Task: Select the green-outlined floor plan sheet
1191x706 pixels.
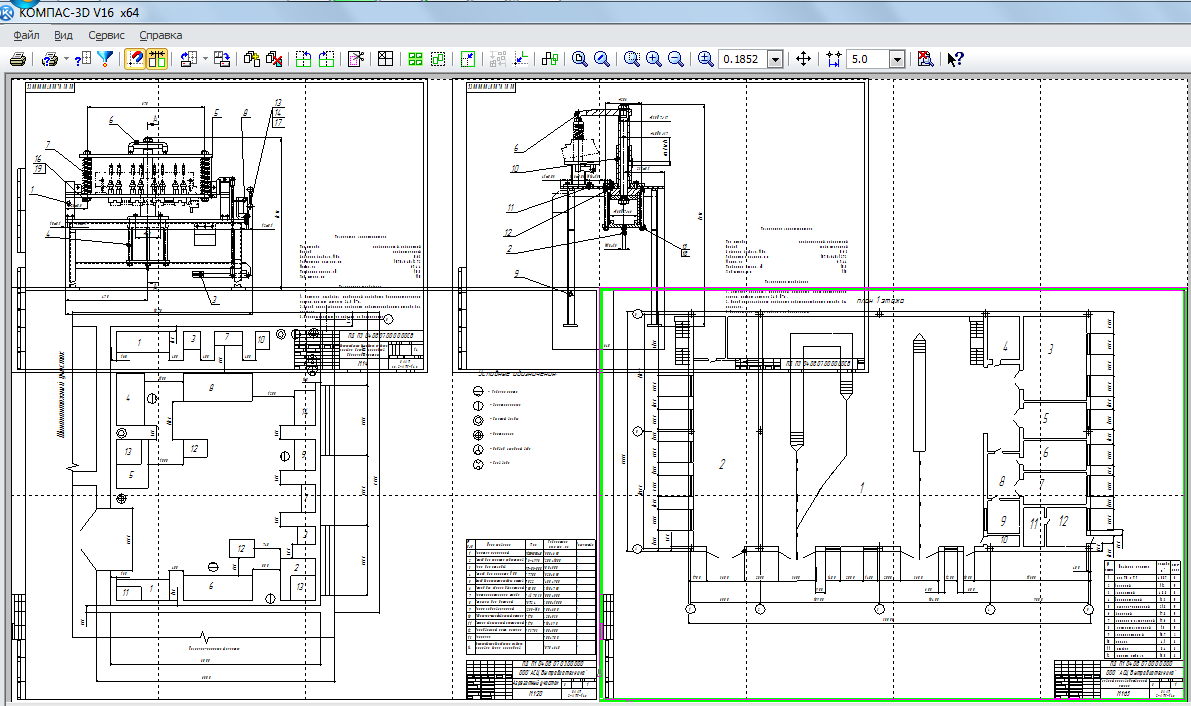Action: point(892,494)
